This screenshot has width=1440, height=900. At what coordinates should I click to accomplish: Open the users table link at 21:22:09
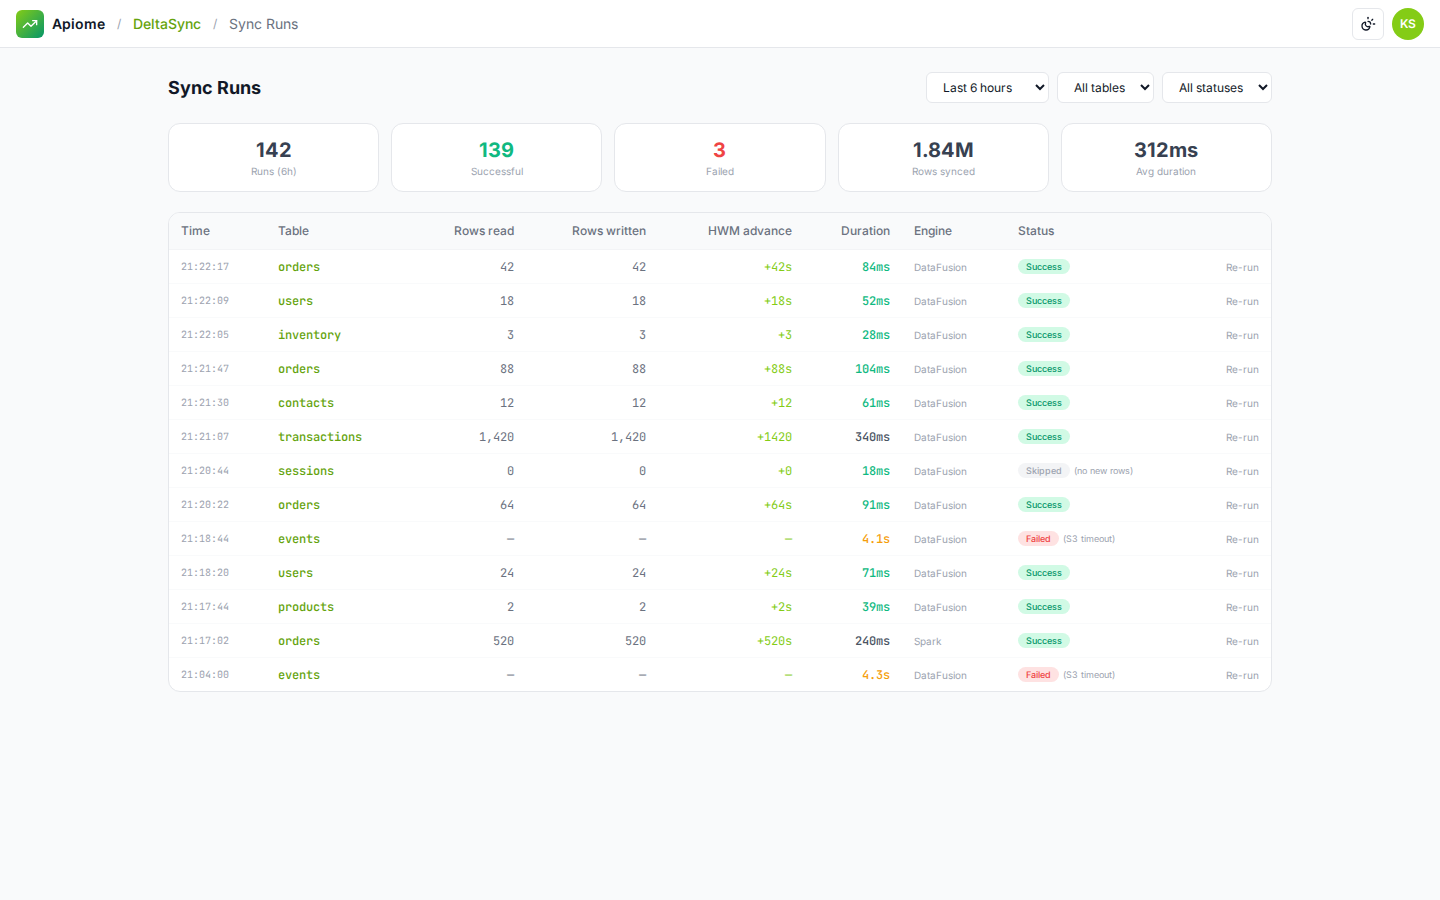click(295, 301)
